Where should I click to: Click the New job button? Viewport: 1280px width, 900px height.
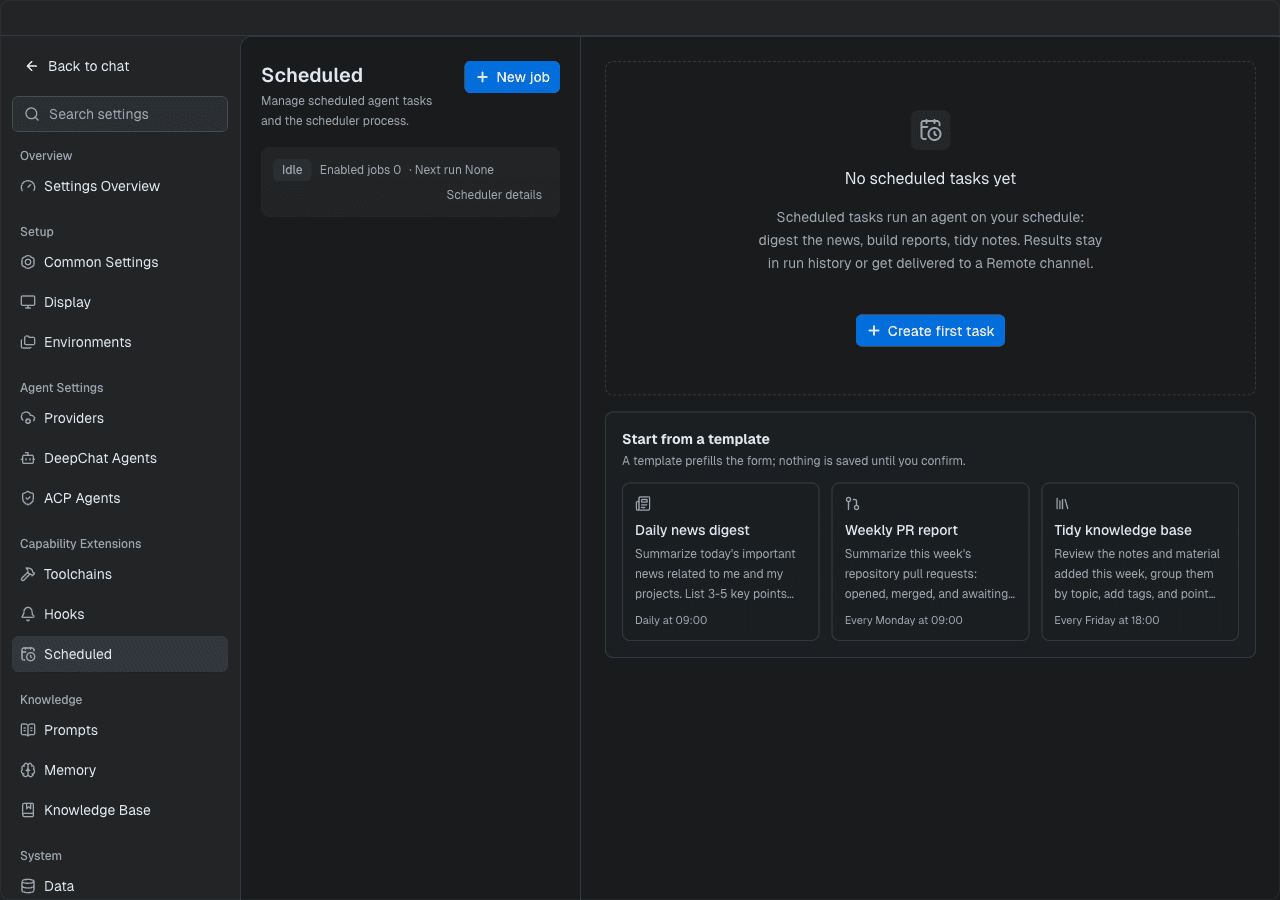512,77
